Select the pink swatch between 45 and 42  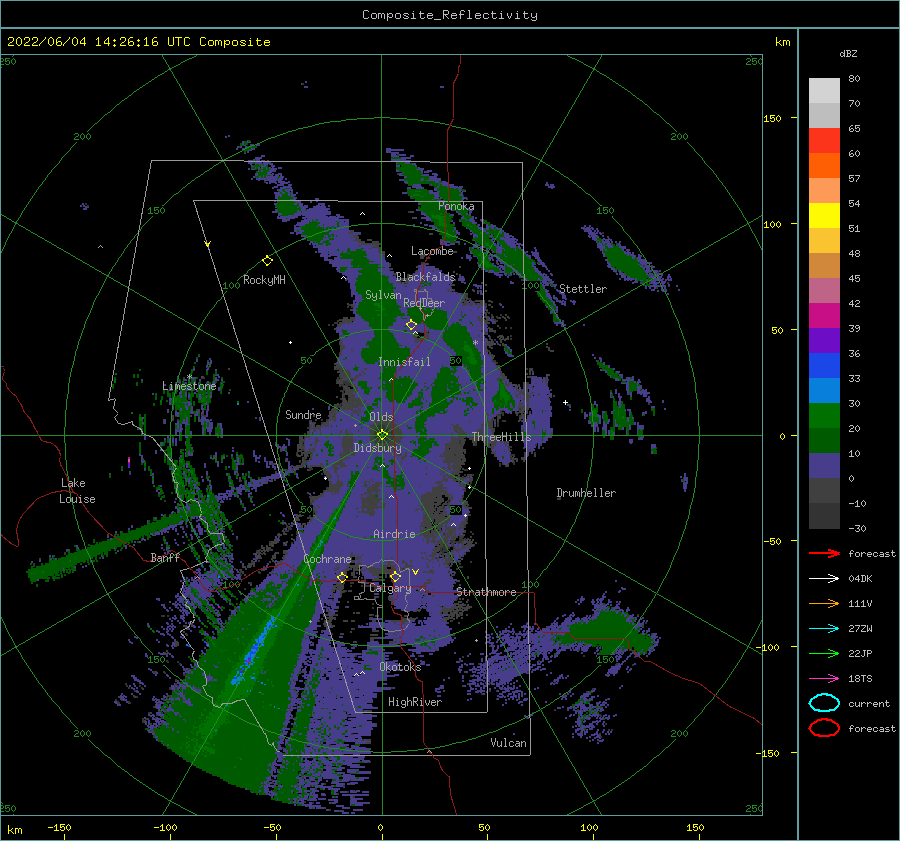(x=824, y=290)
